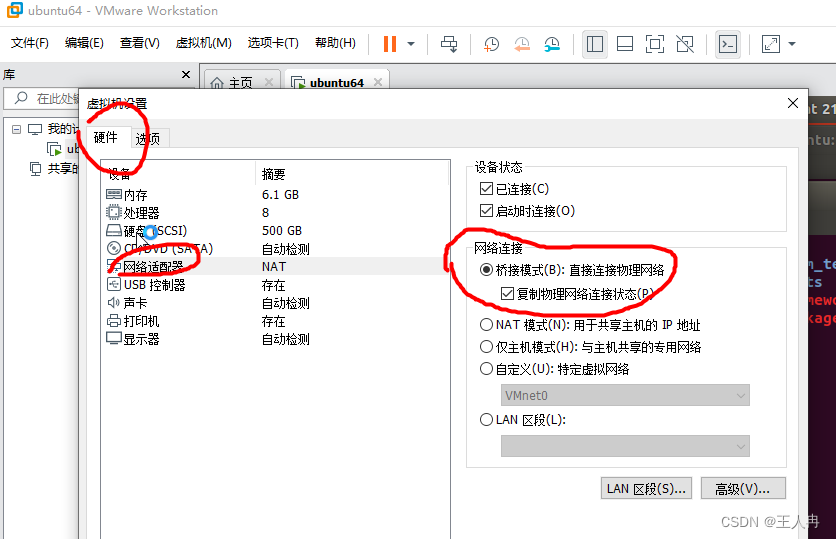Open the 查看(V) menu

click(140, 43)
